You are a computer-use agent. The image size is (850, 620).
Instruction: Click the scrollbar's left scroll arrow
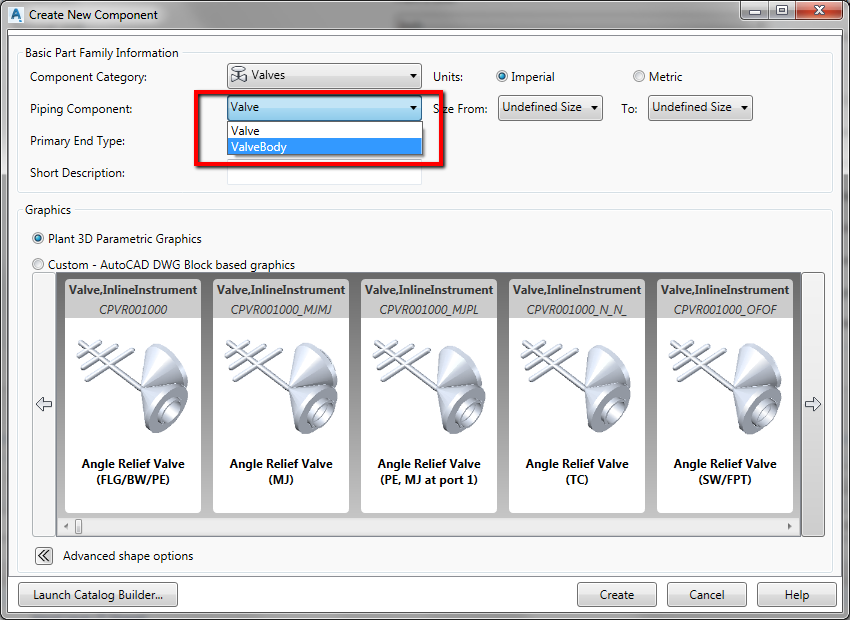66,526
